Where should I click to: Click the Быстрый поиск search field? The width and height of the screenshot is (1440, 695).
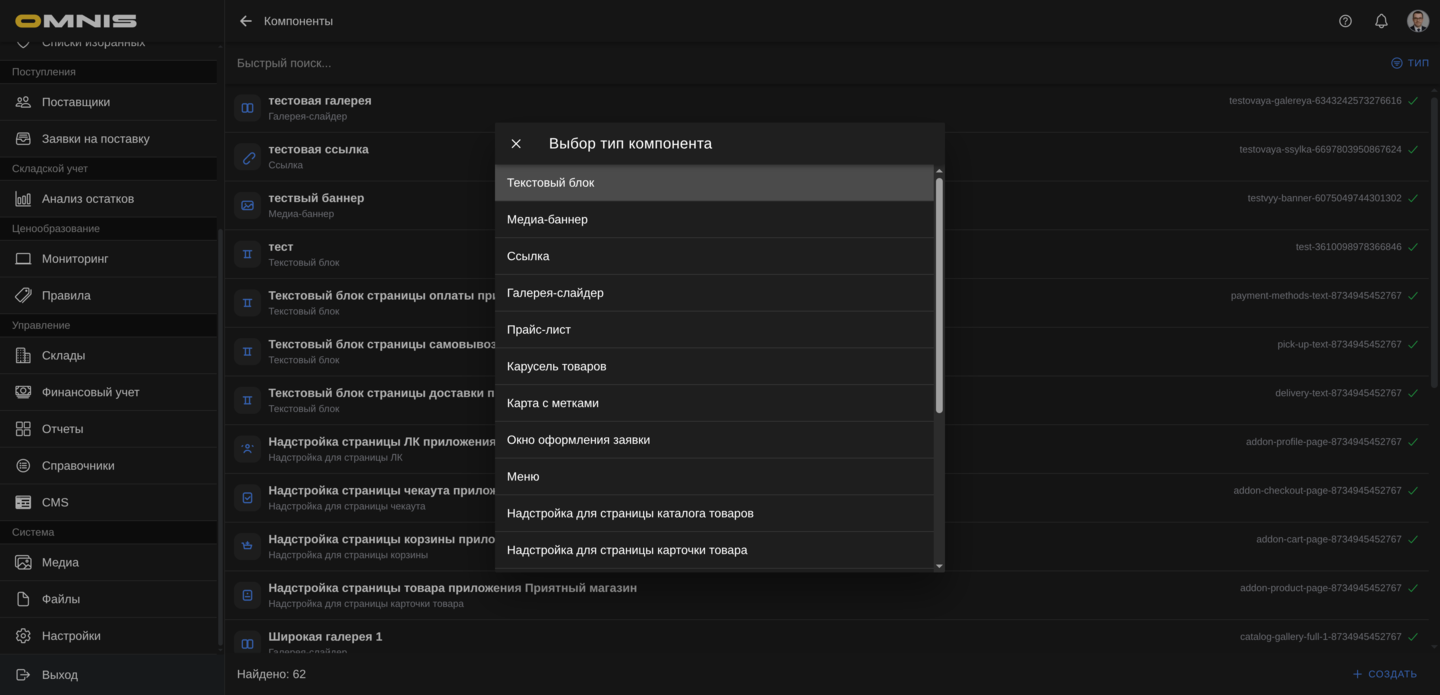(700, 63)
